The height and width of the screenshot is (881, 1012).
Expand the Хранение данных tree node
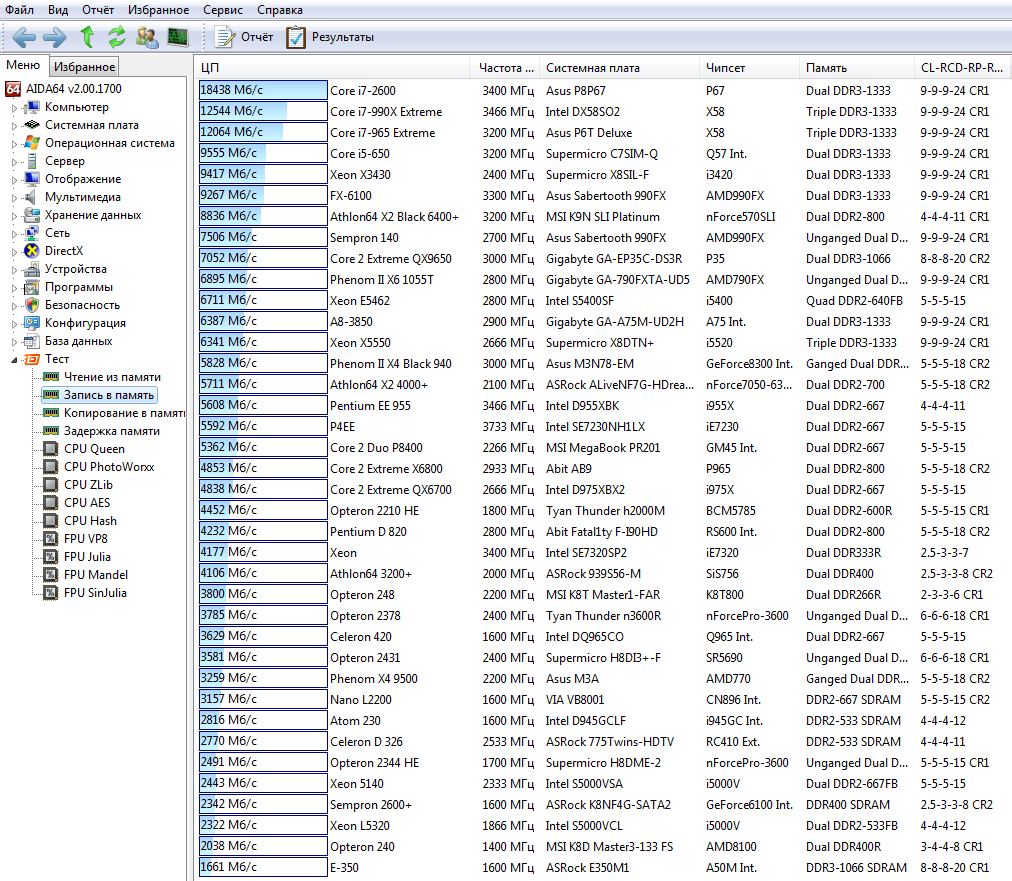pos(14,216)
